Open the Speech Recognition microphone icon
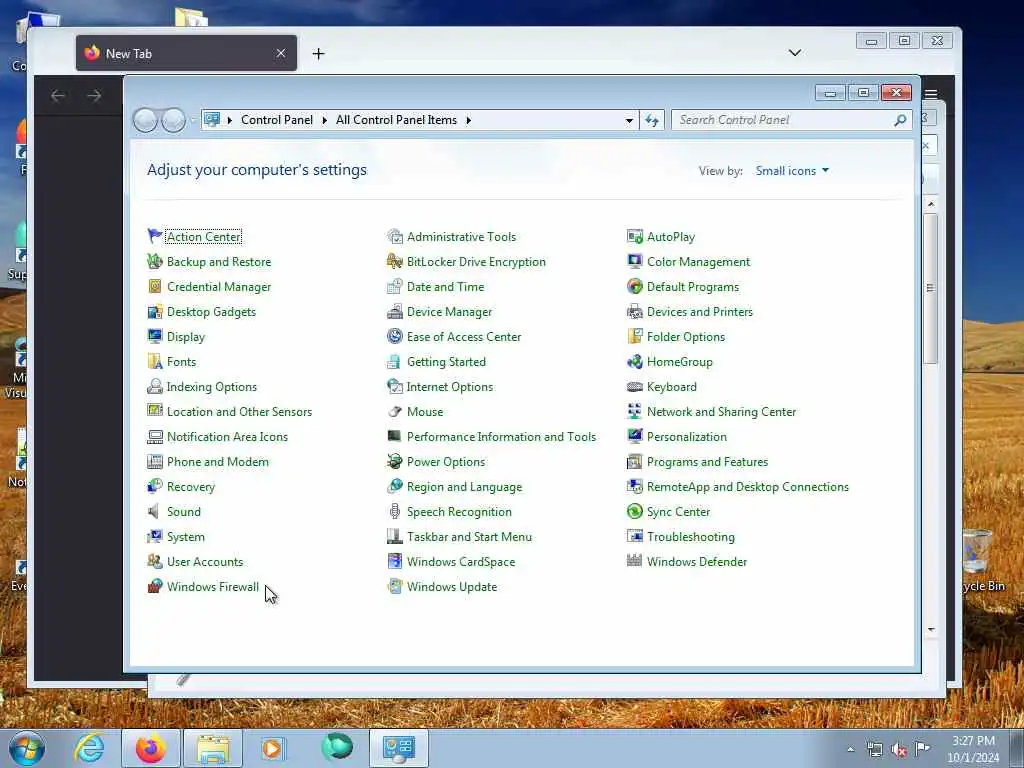1024x768 pixels. click(394, 511)
